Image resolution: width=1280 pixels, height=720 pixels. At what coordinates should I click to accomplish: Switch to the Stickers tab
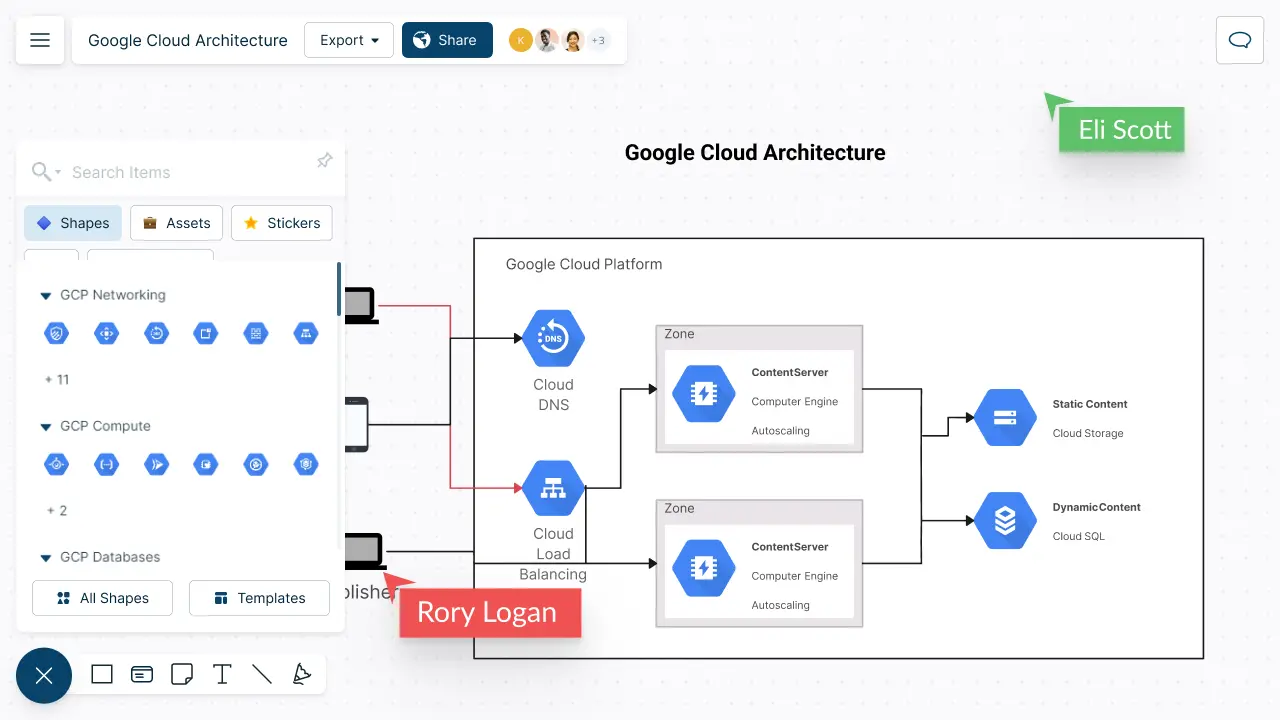[282, 223]
